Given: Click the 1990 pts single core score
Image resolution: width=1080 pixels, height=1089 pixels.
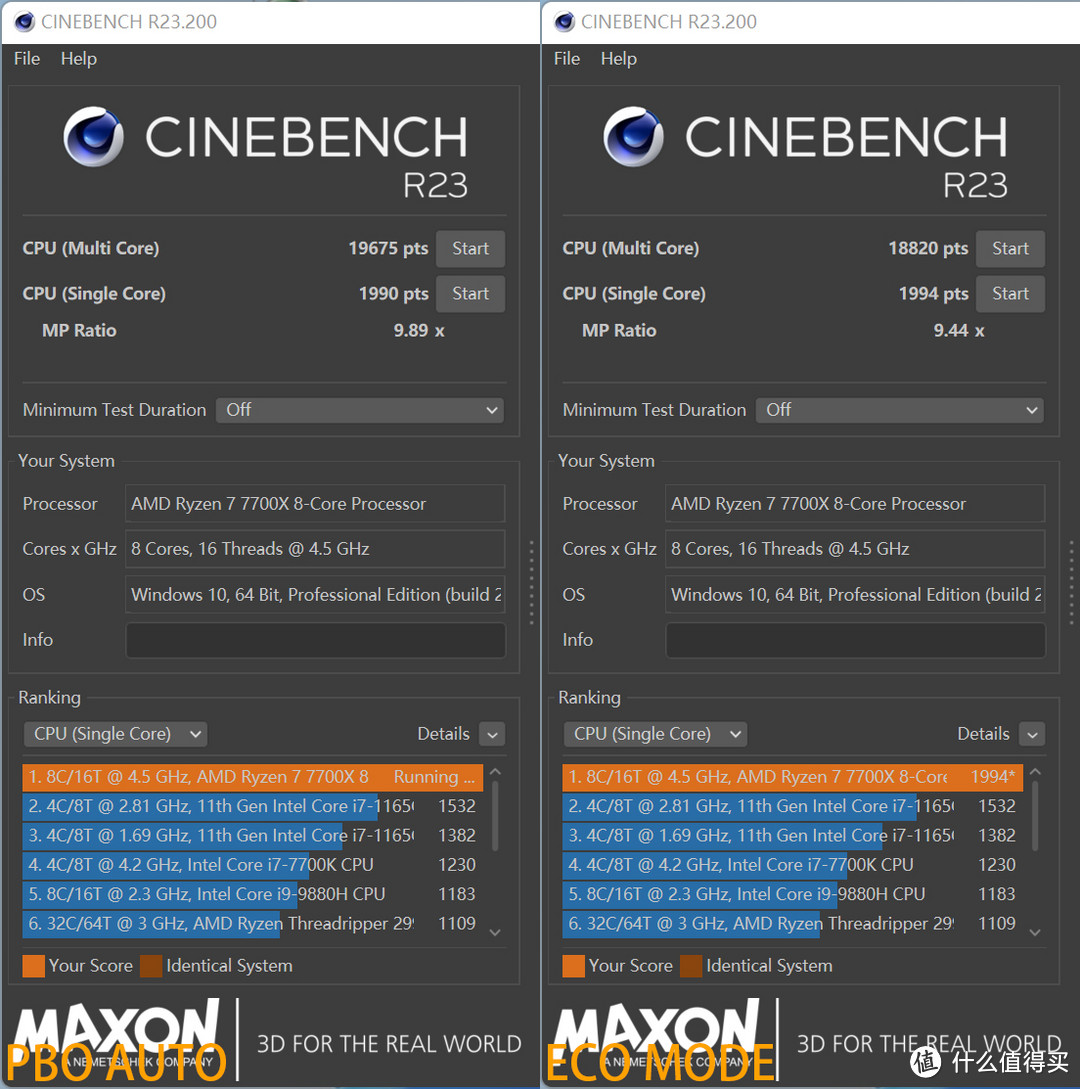Looking at the screenshot, I should (x=394, y=294).
